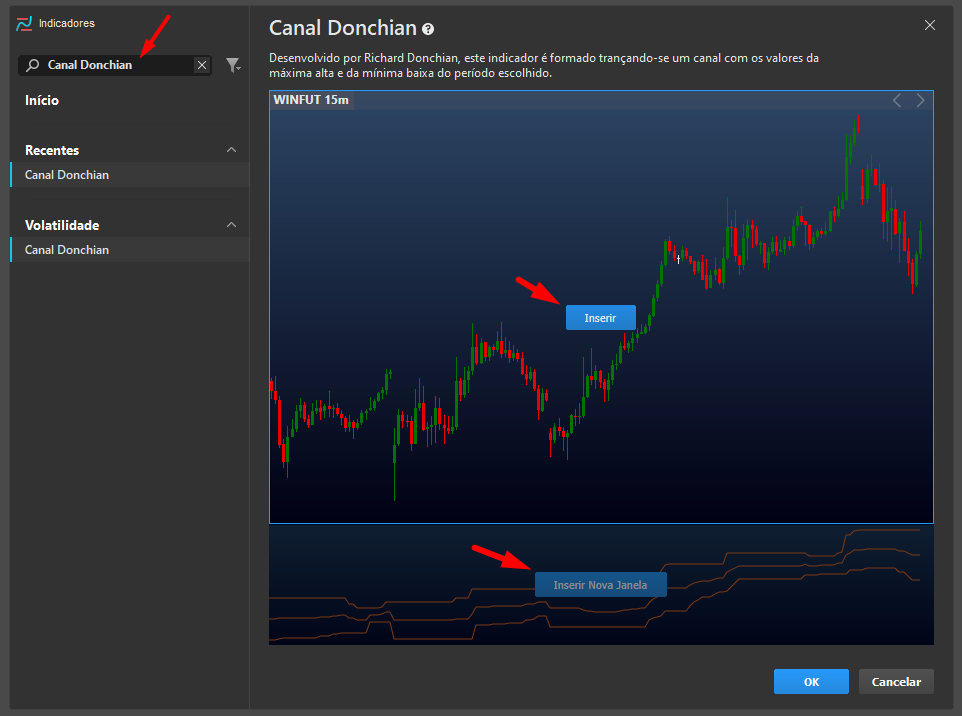
Task: Show previous chart preview arrow
Action: point(897,101)
